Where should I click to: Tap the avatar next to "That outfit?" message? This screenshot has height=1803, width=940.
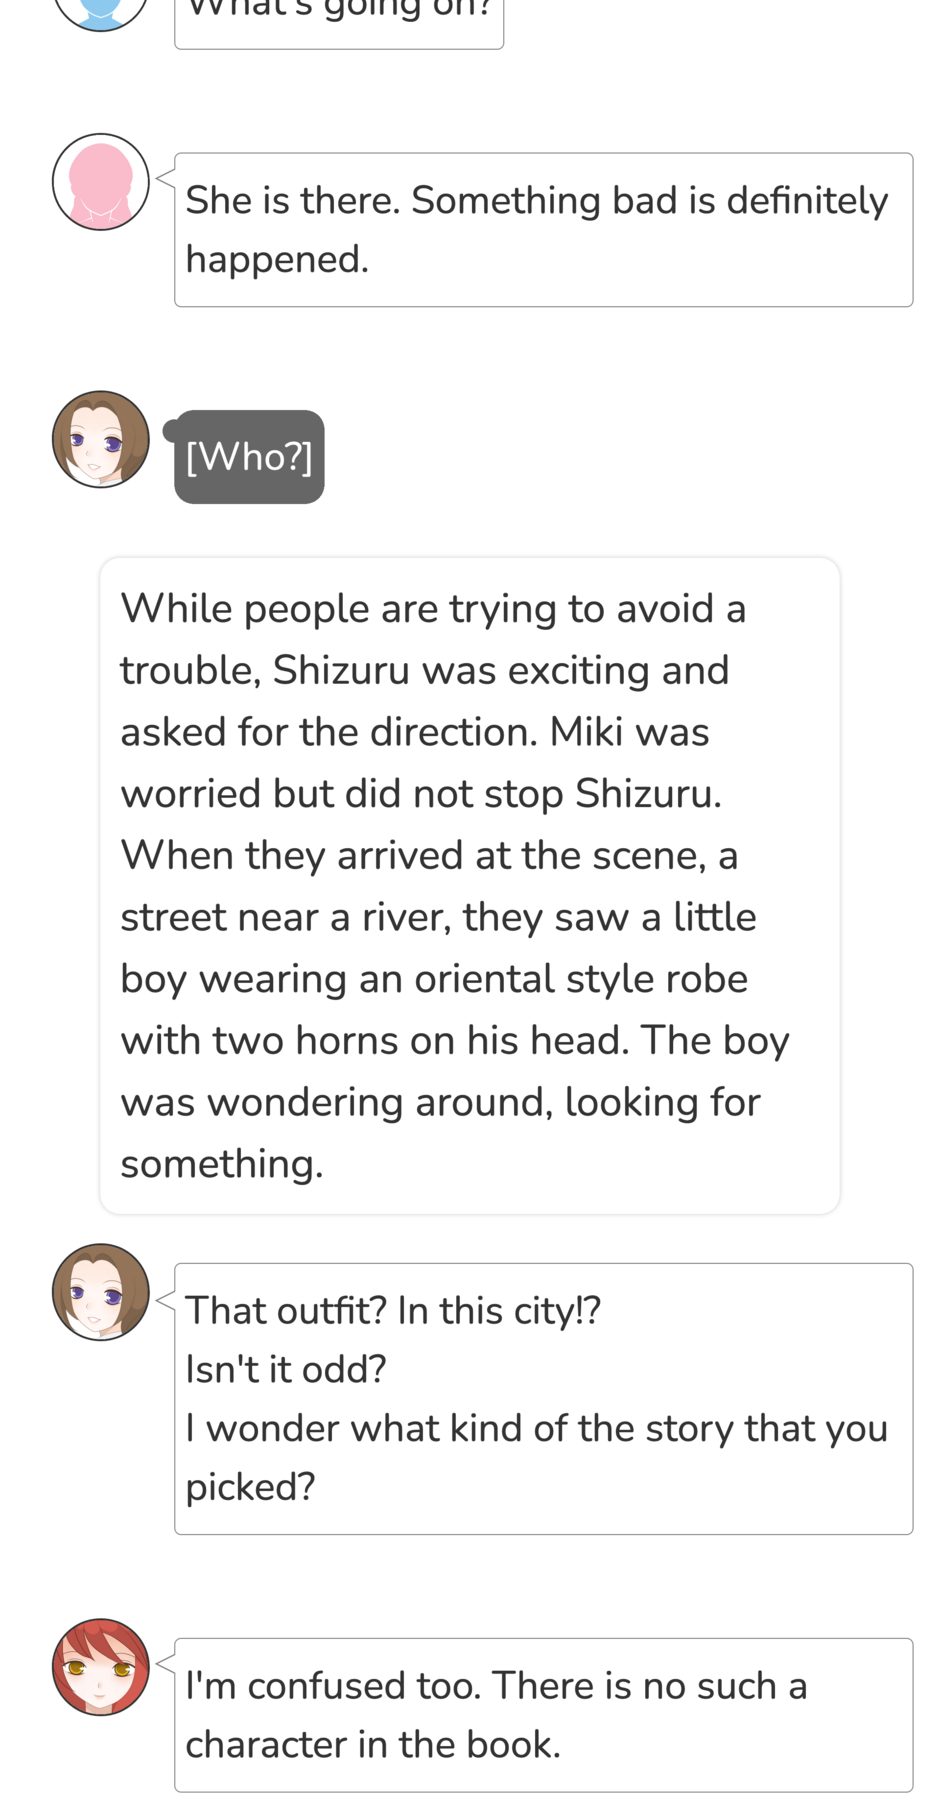100,1292
